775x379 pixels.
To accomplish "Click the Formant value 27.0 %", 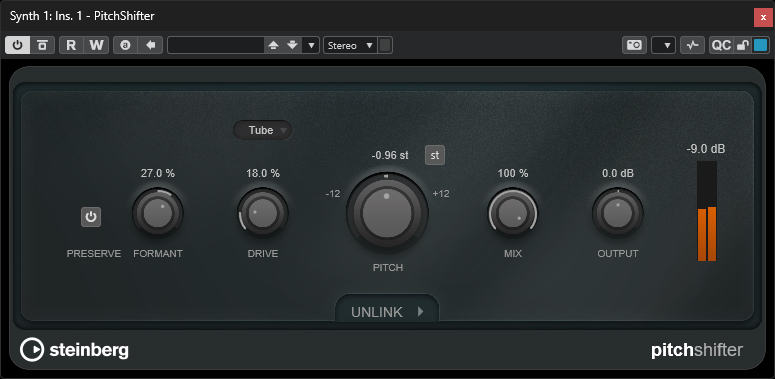I will click(158, 173).
